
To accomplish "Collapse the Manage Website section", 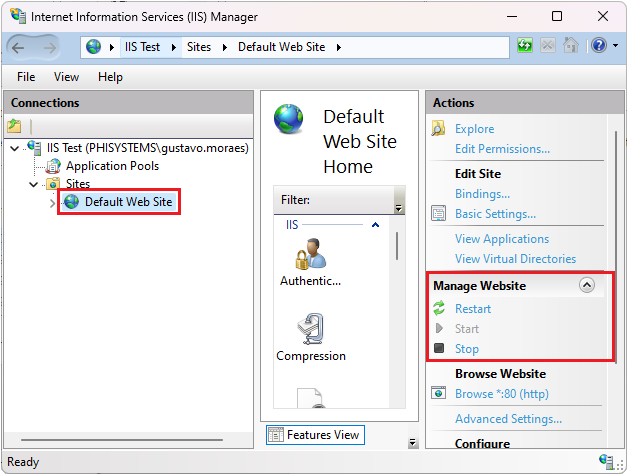I will 586,285.
